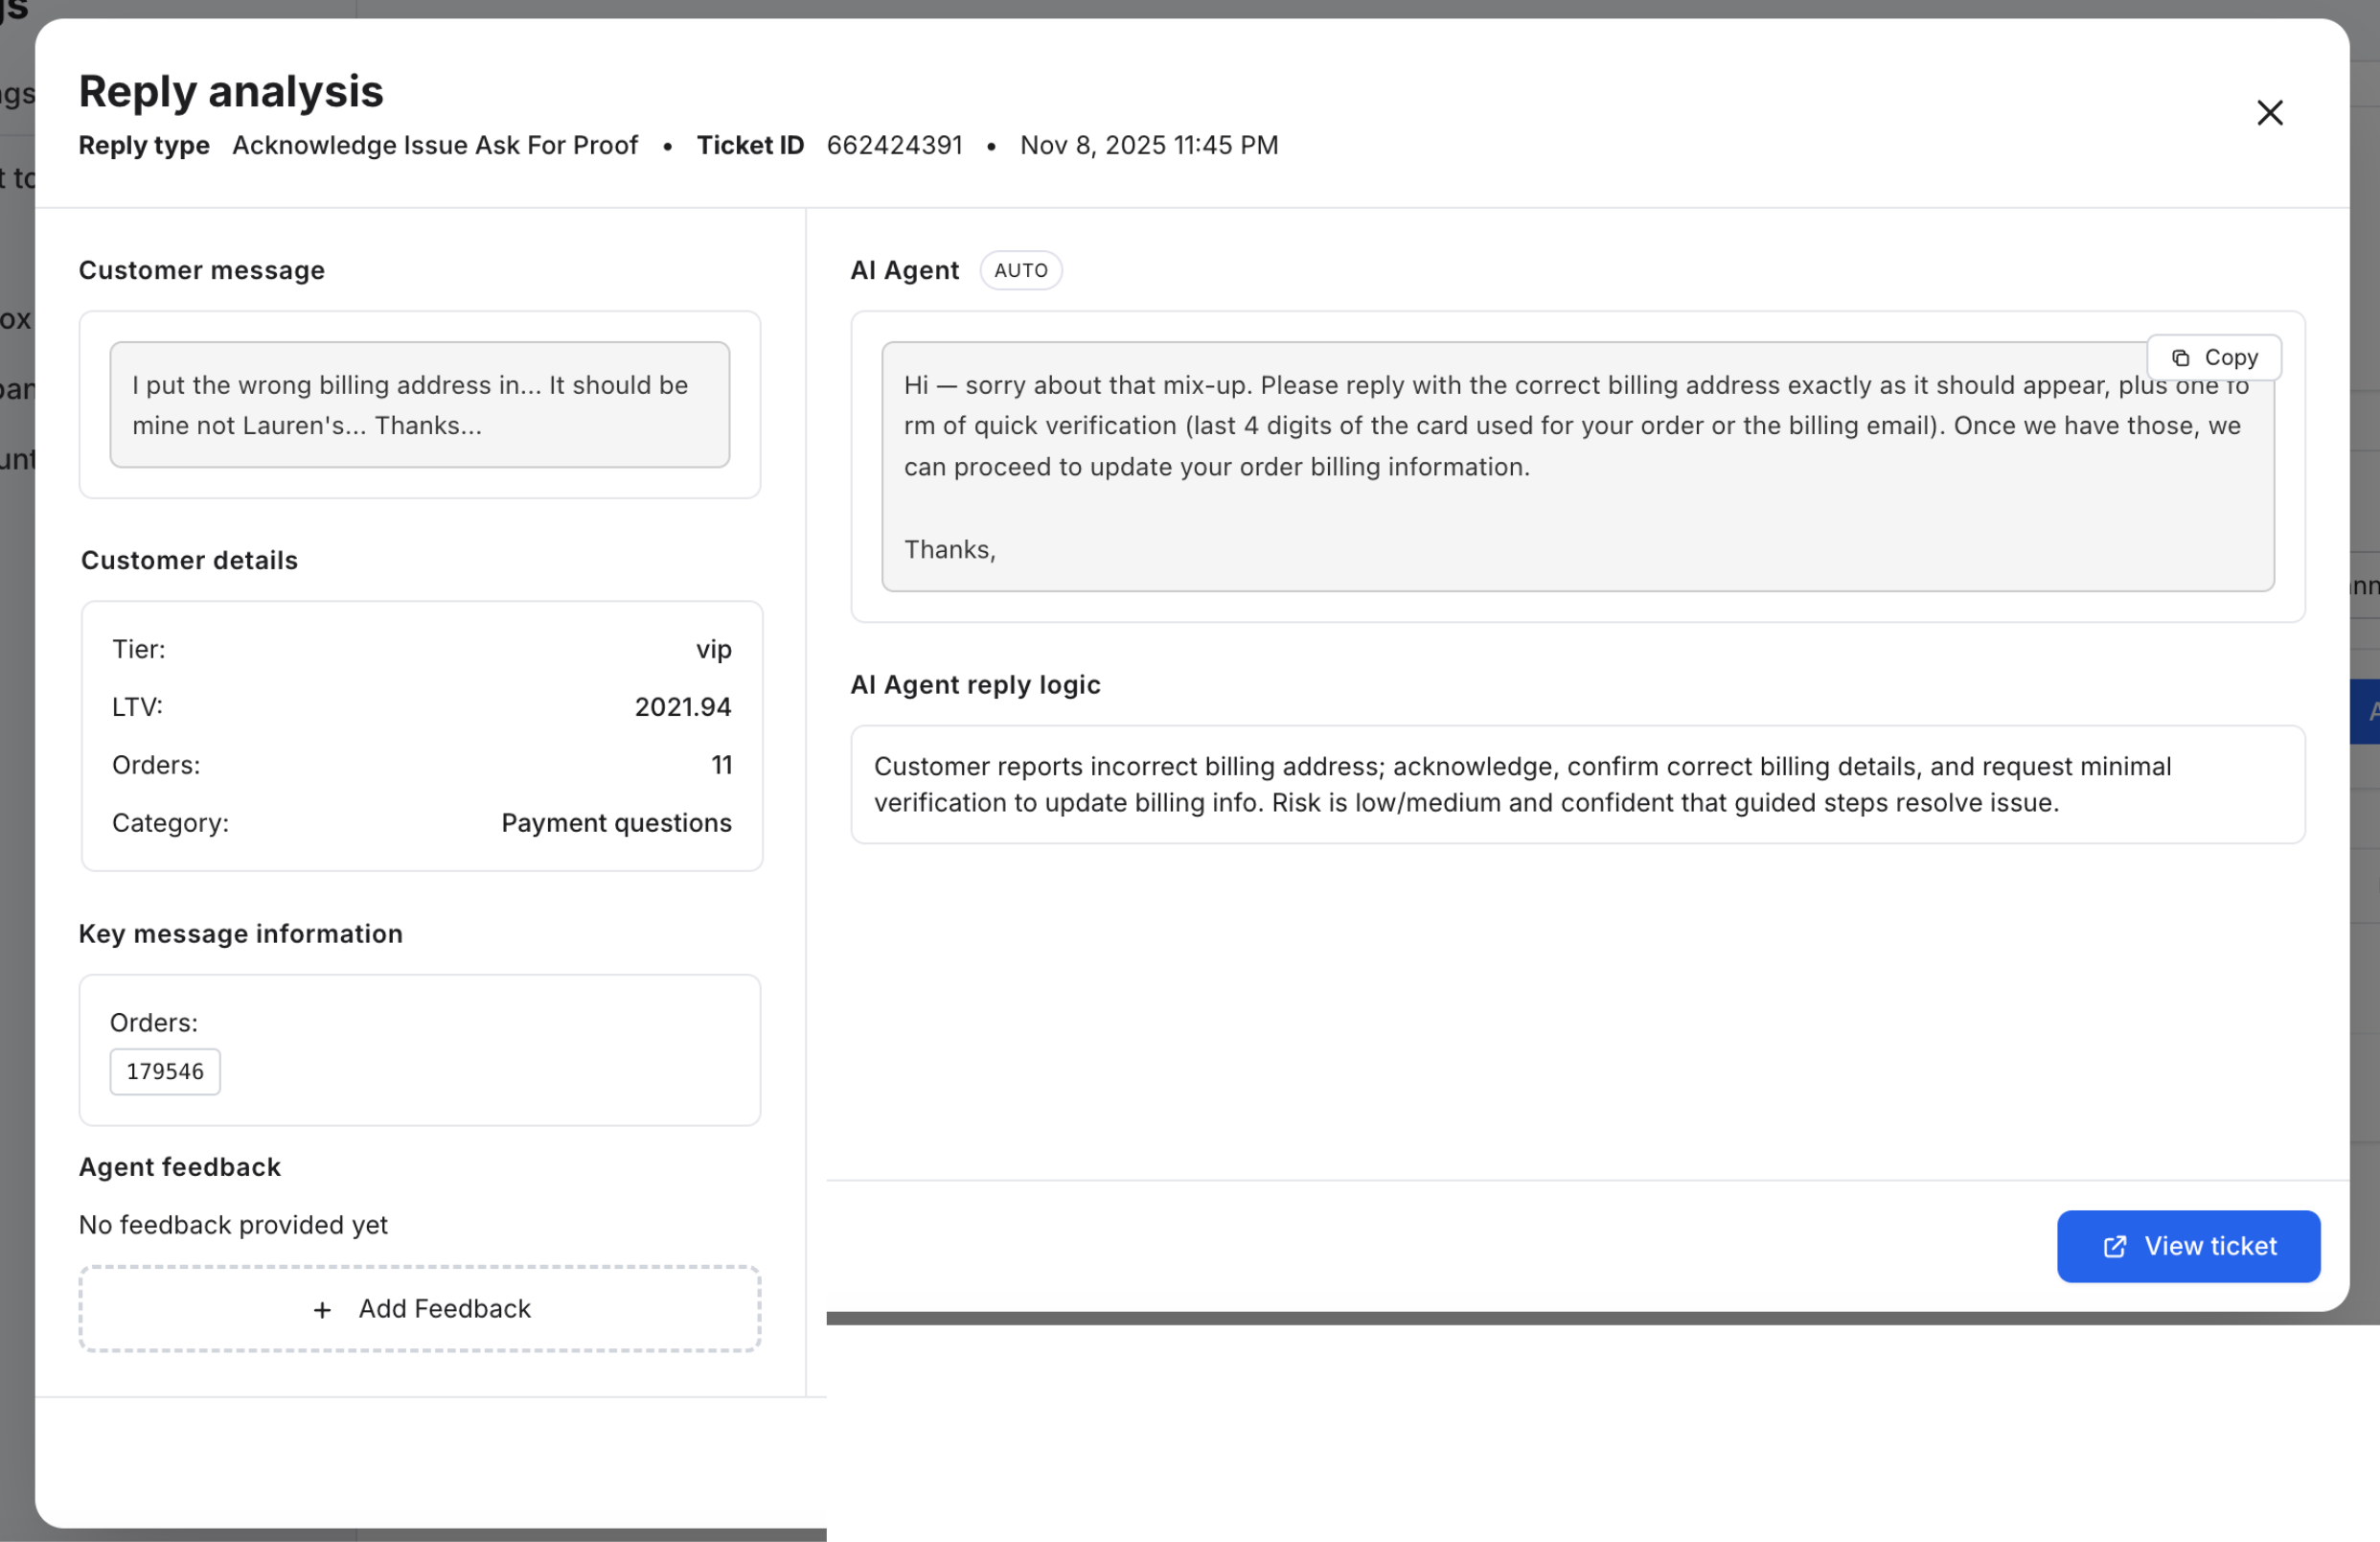Click the No feedback provided yet text

[x=233, y=1225]
